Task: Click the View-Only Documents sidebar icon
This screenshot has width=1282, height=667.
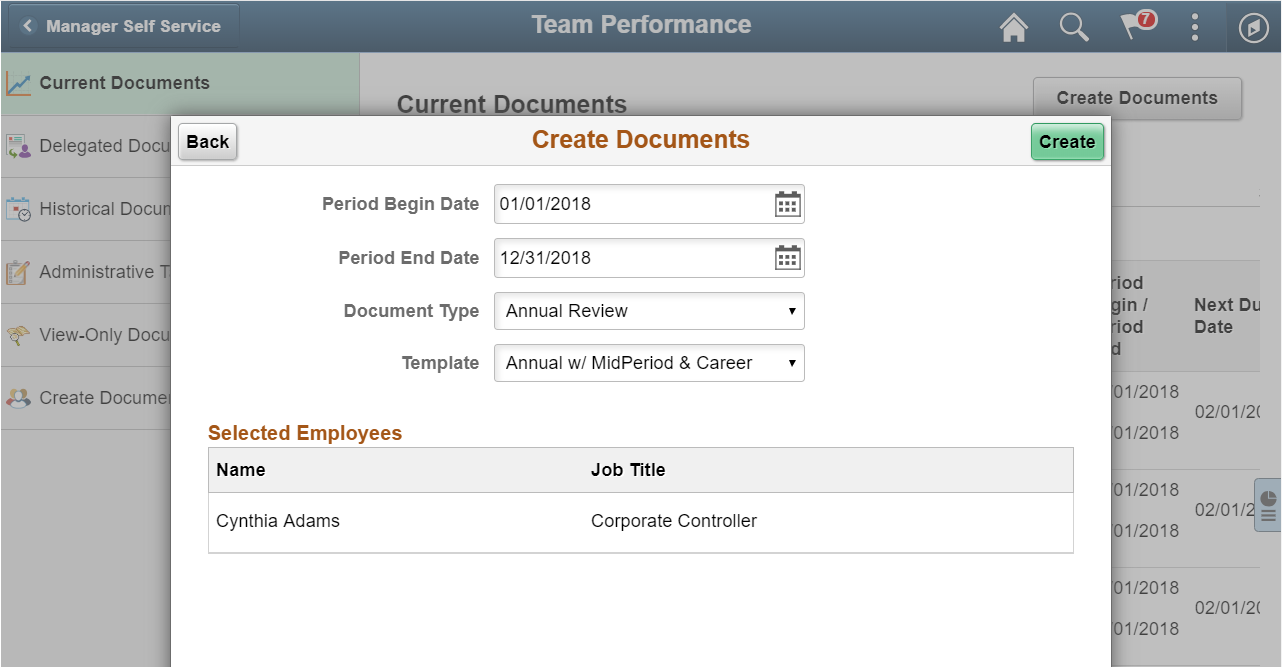Action: (18, 335)
